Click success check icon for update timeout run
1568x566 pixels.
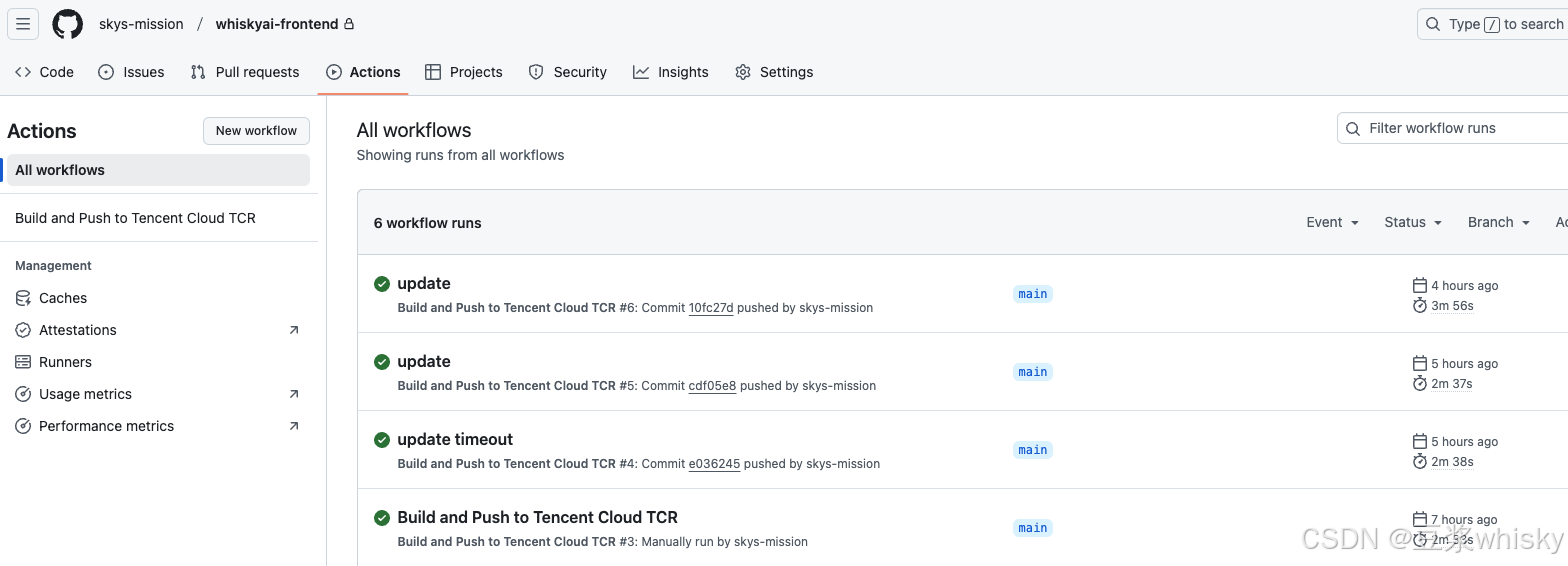click(382, 440)
